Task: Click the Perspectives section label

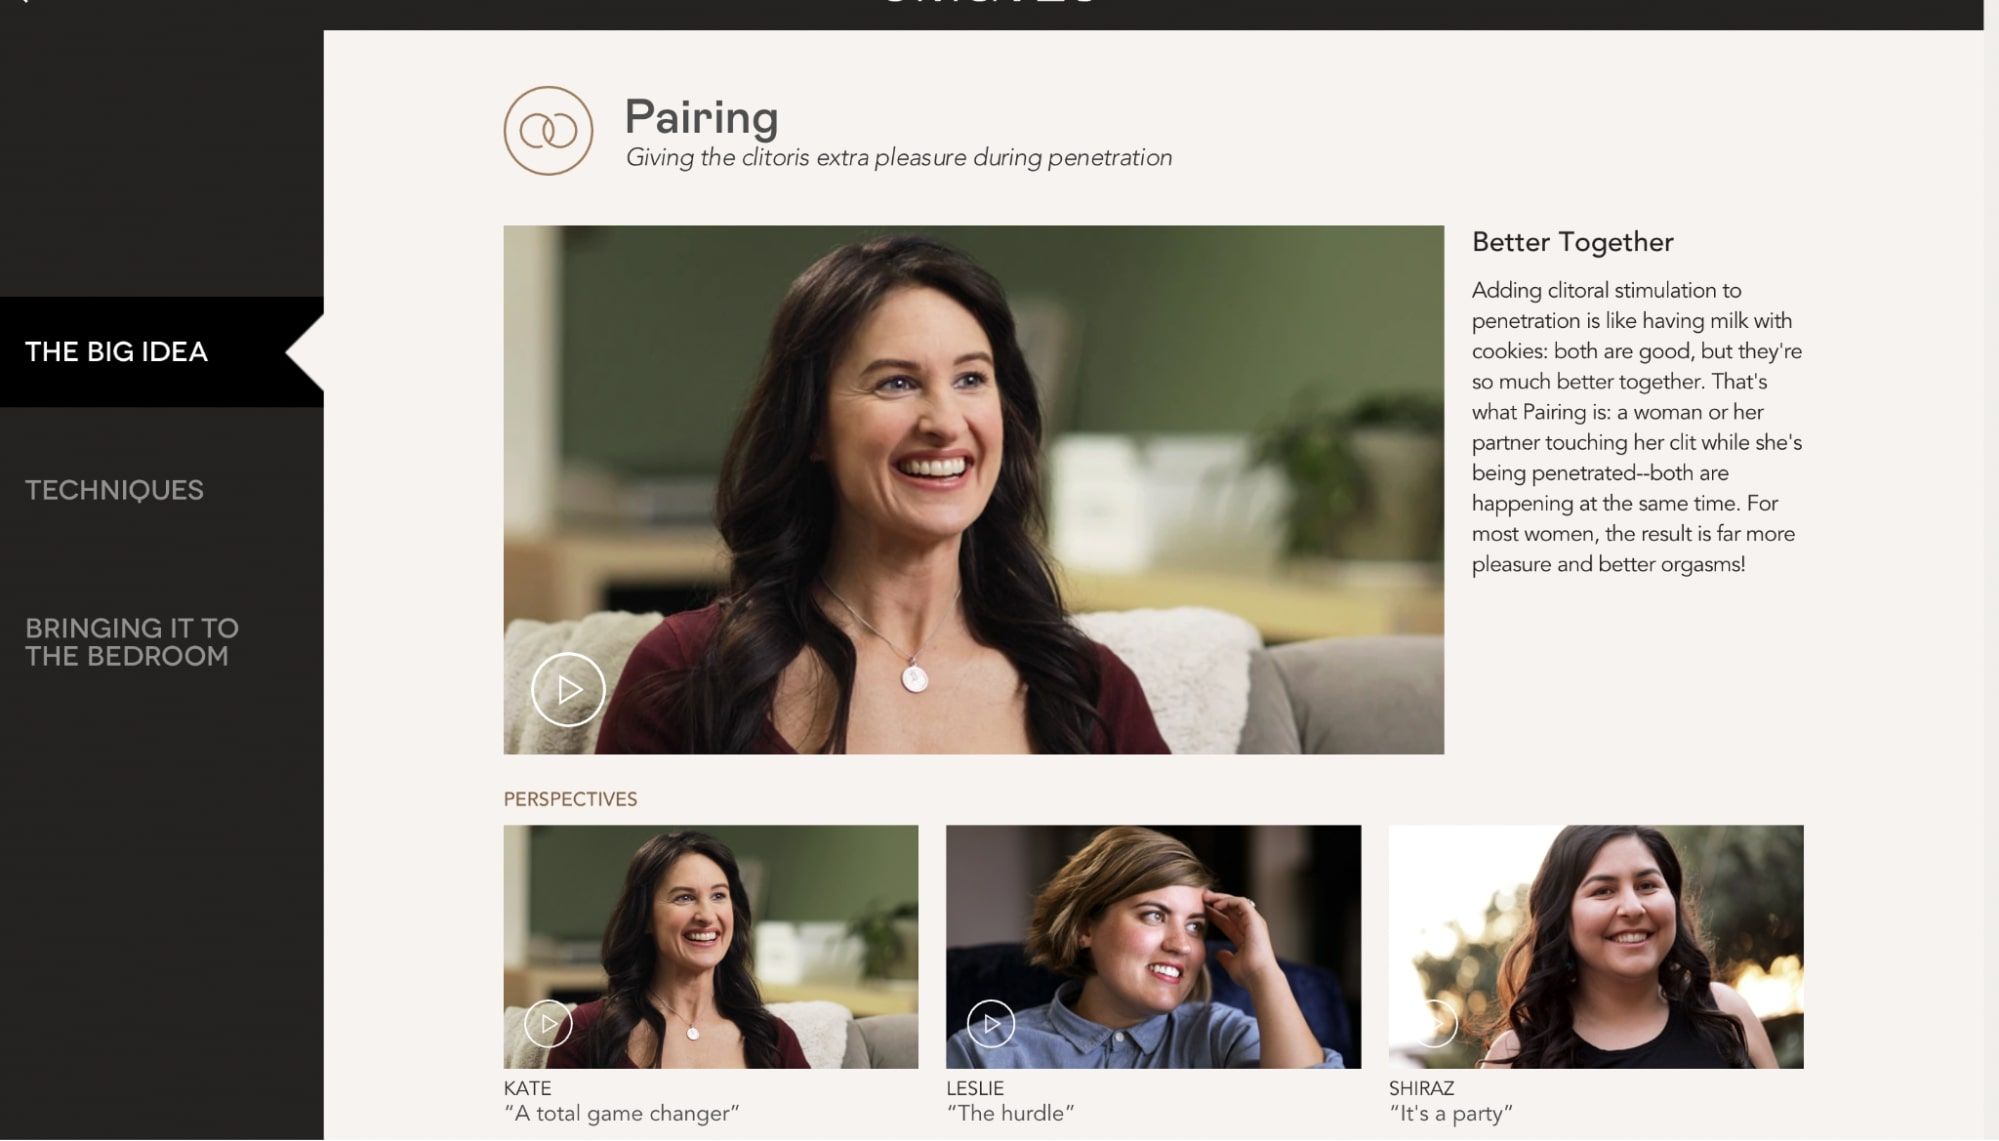Action: pyautogui.click(x=570, y=799)
